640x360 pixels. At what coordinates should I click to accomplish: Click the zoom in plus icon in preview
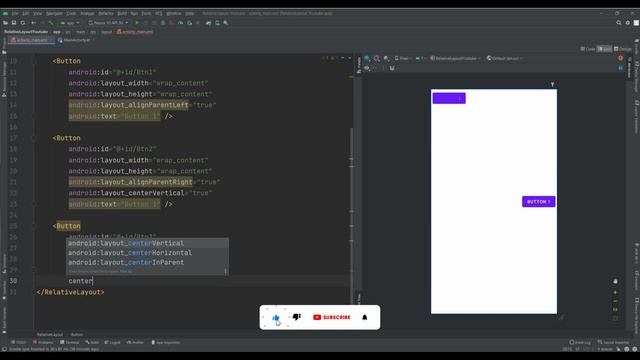[x=615, y=292]
